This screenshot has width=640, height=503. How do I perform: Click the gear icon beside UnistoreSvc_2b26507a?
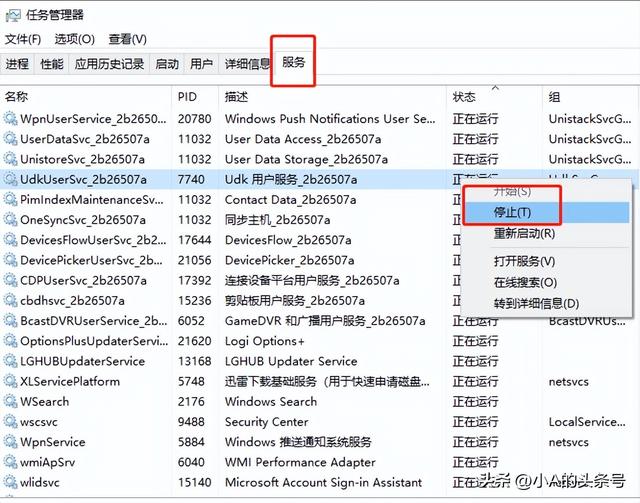pyautogui.click(x=11, y=159)
